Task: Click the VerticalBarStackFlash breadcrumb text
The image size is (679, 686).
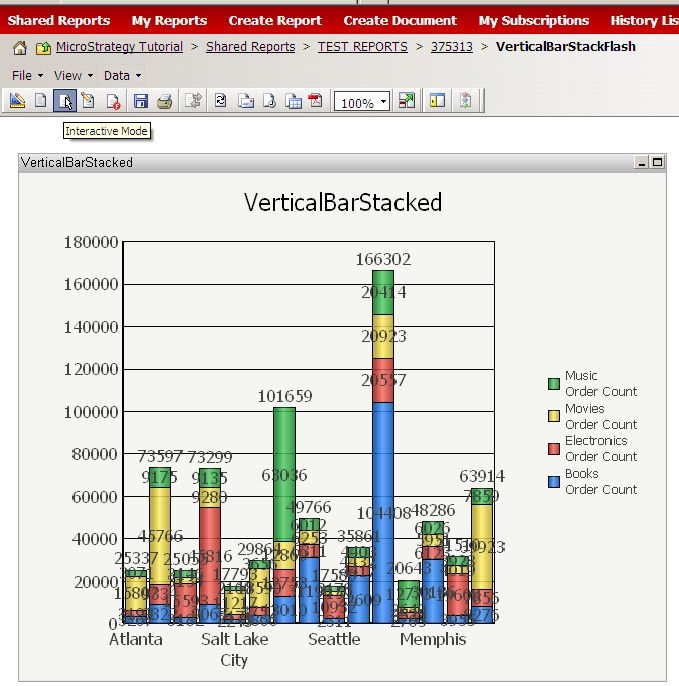Action: 566,46
